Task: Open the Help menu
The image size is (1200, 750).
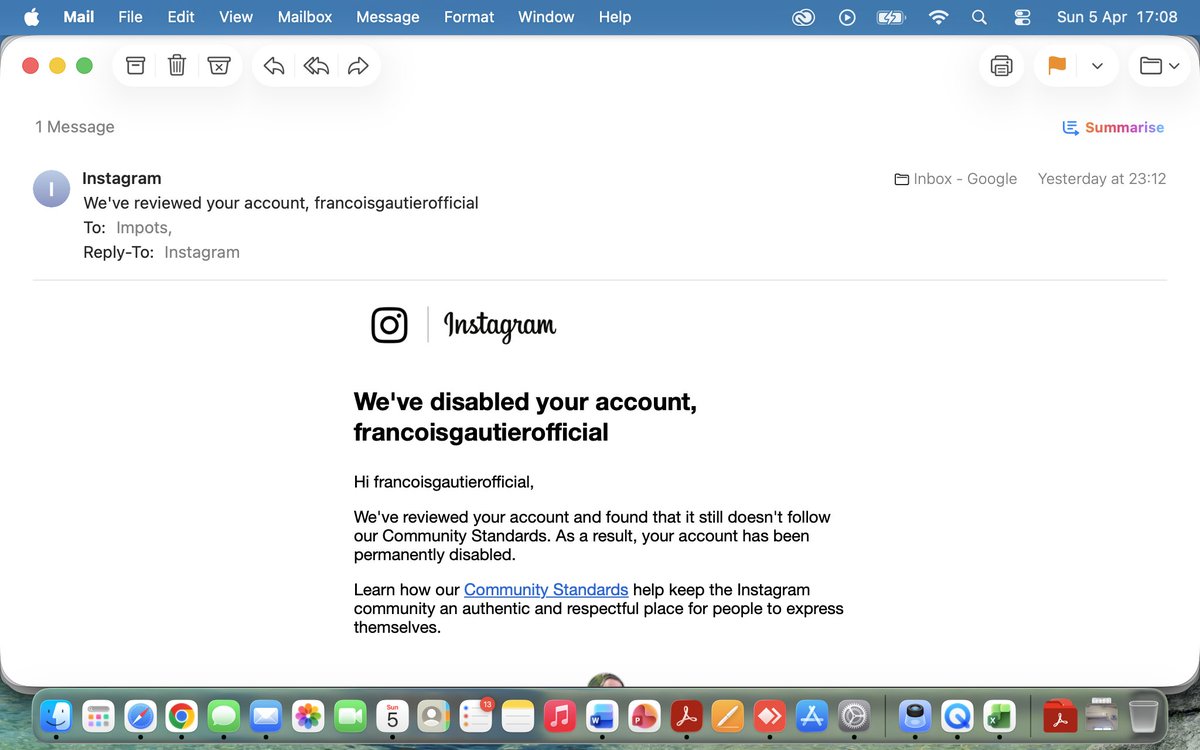Action: (615, 17)
